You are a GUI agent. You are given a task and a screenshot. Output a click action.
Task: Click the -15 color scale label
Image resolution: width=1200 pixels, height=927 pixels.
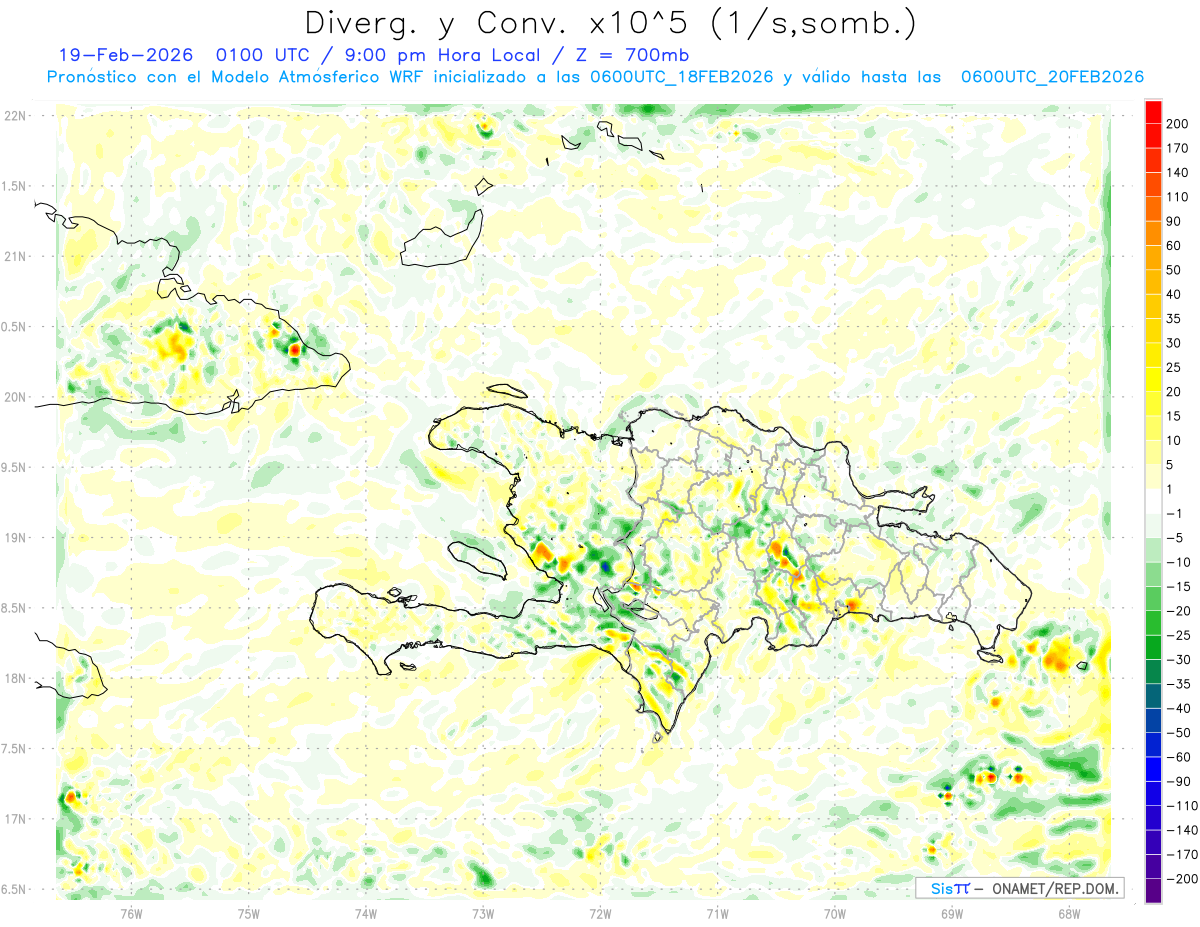(1178, 587)
